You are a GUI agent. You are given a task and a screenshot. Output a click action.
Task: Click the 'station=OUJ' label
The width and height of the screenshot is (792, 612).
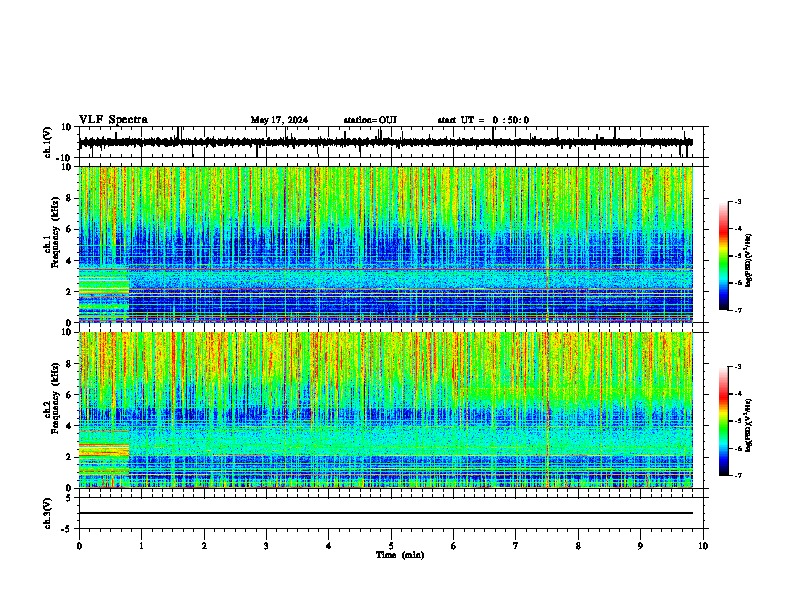pos(370,120)
